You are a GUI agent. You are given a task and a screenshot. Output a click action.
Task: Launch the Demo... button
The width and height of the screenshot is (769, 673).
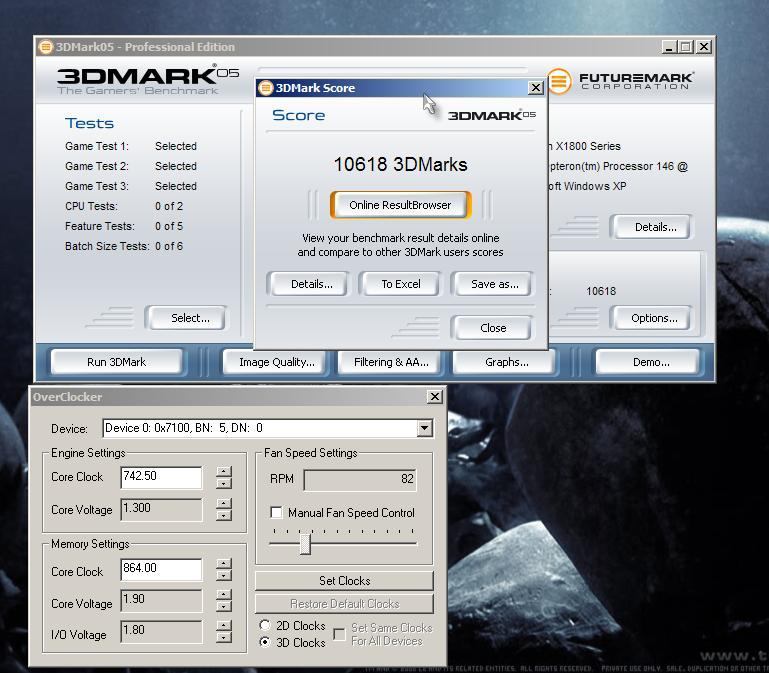coord(650,362)
